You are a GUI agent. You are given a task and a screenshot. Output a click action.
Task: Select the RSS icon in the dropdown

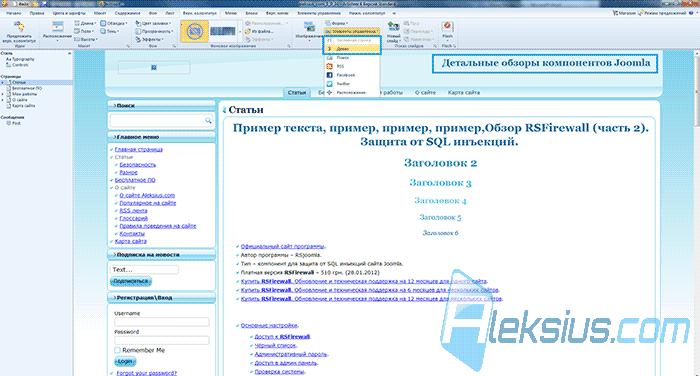point(329,66)
